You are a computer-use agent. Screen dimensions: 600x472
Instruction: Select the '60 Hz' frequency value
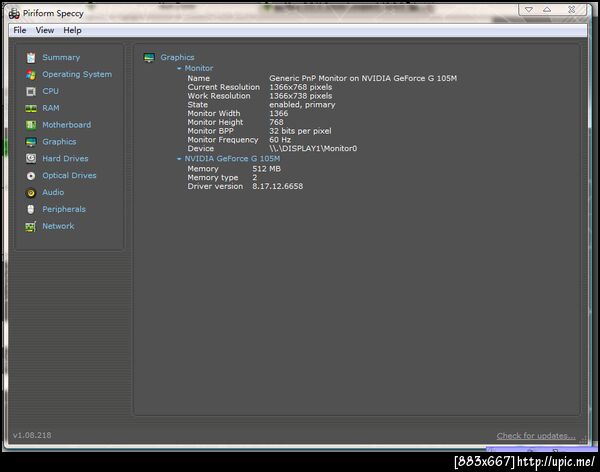(x=280, y=140)
